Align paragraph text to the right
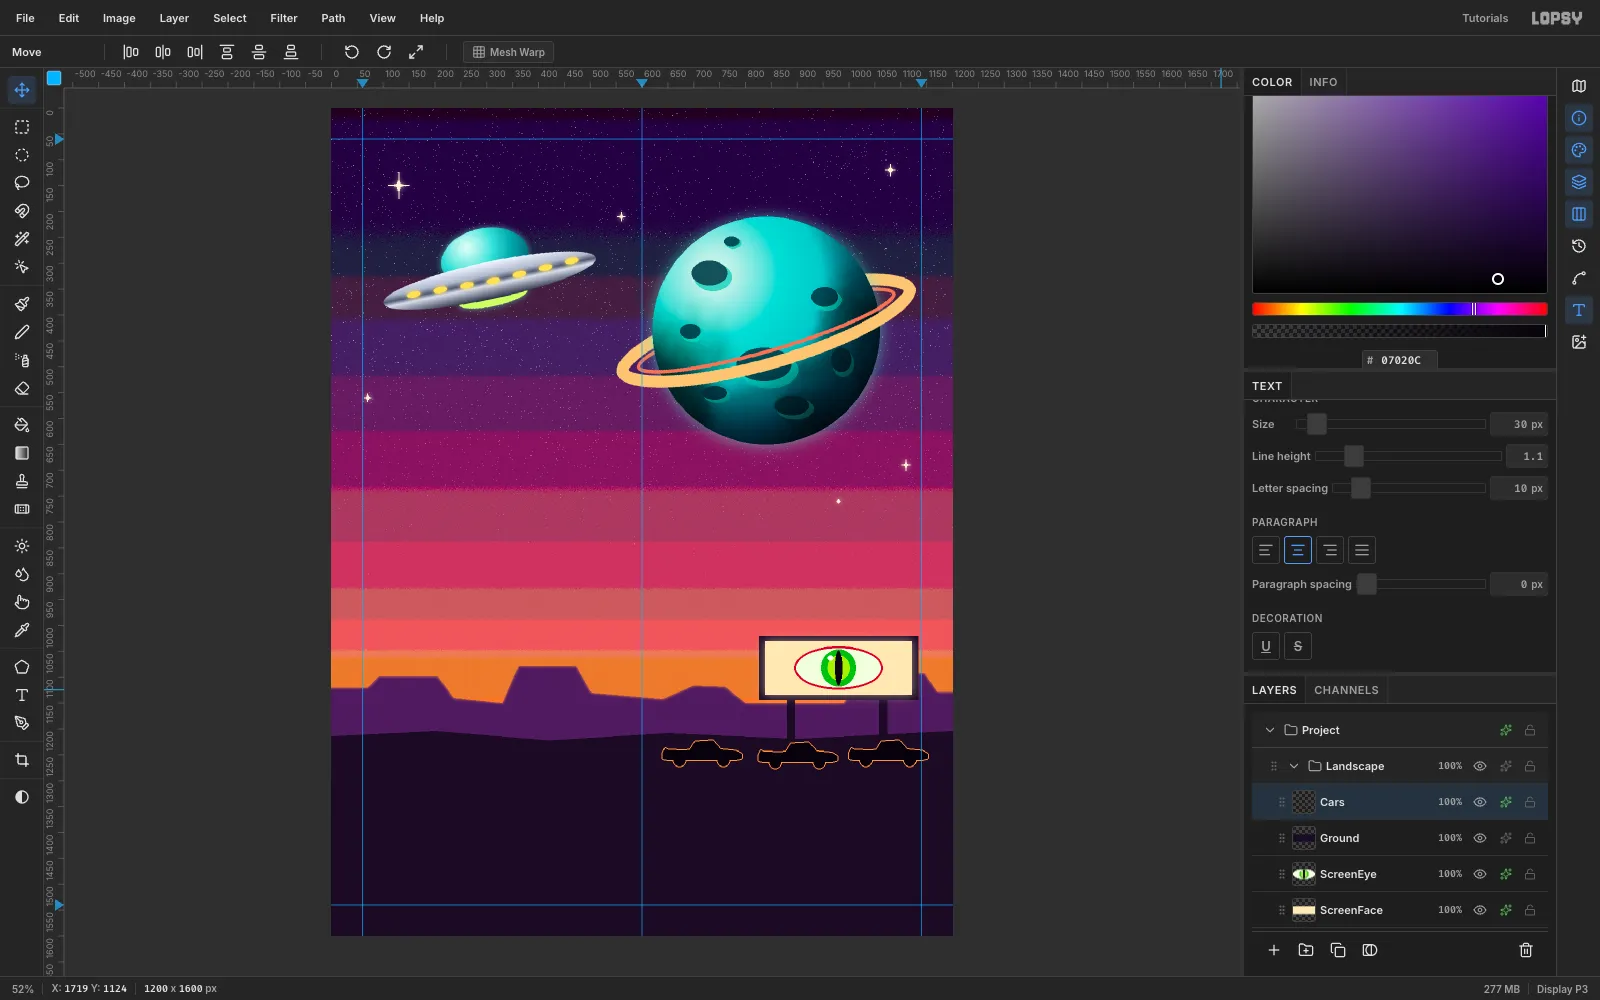Screen dimensions: 1600x1000 [x=1330, y=550]
